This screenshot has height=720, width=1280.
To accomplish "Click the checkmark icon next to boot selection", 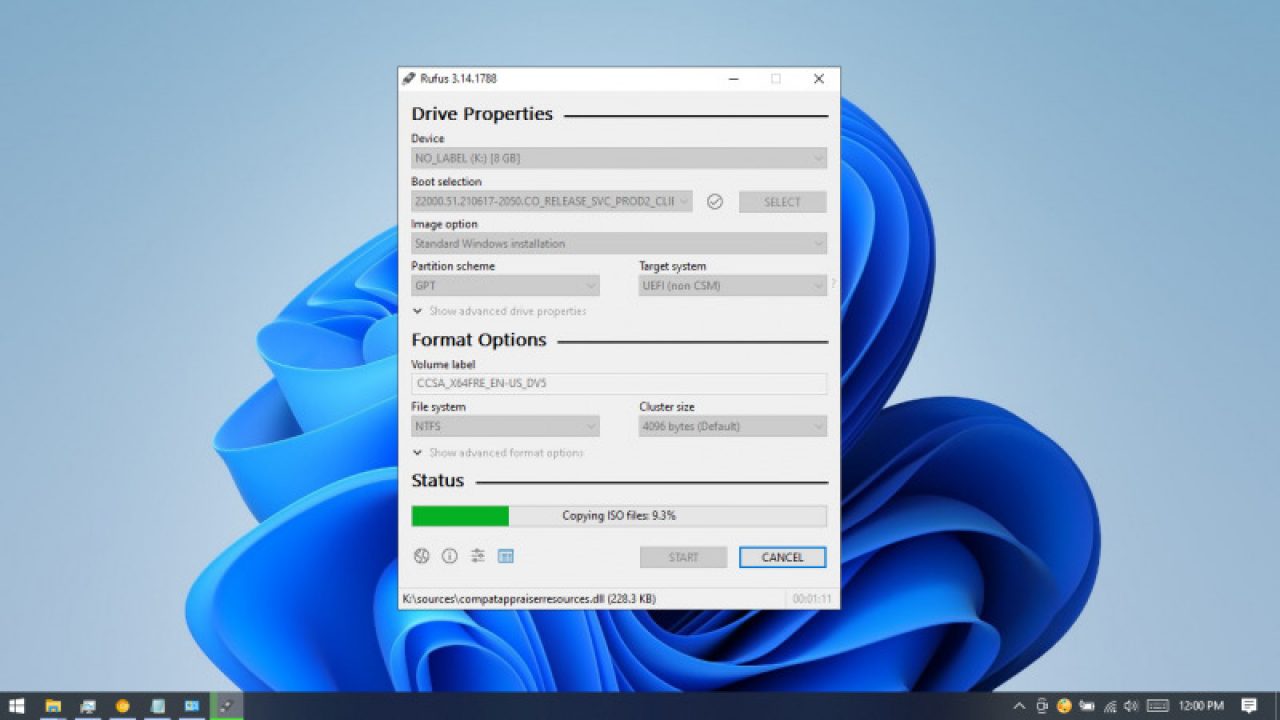I will 714,201.
